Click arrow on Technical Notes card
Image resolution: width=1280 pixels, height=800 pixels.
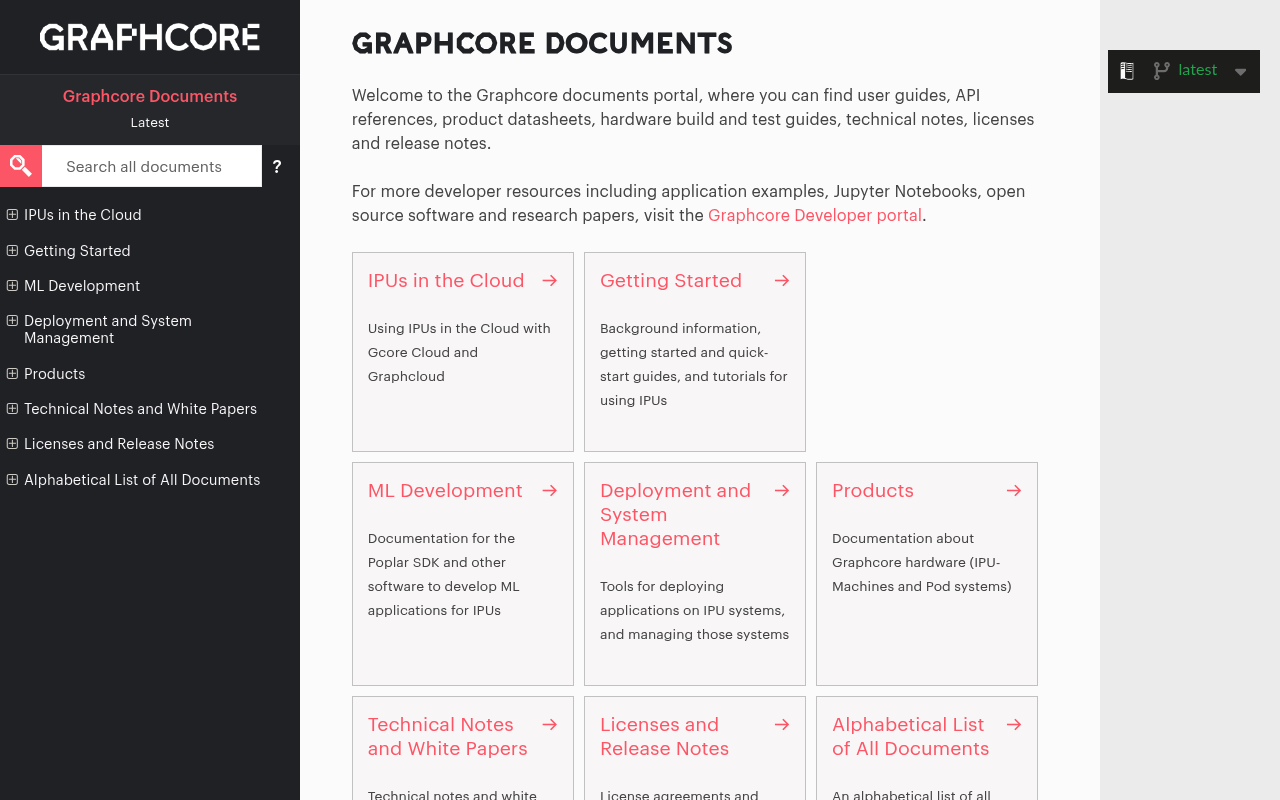pos(550,725)
